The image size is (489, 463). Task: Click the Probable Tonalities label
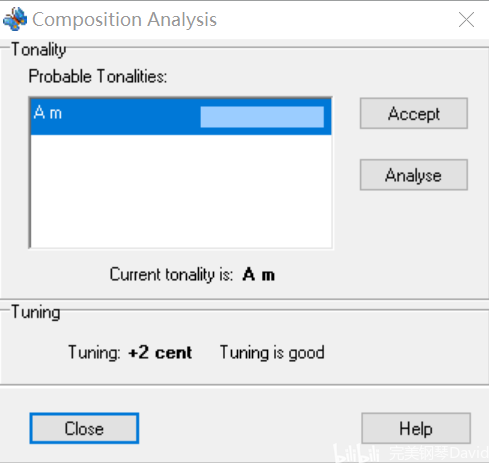98,76
